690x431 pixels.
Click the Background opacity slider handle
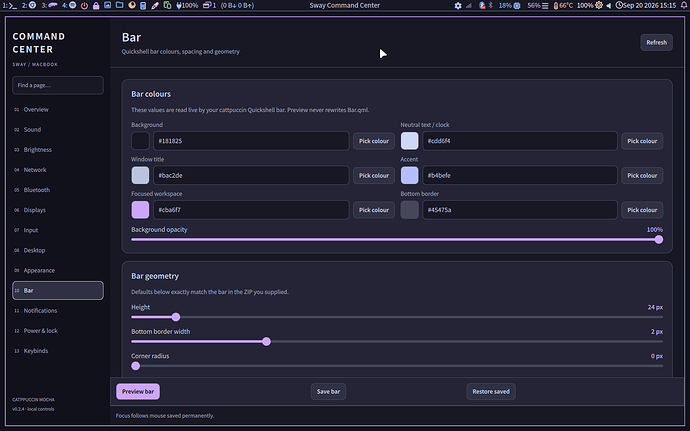click(659, 239)
